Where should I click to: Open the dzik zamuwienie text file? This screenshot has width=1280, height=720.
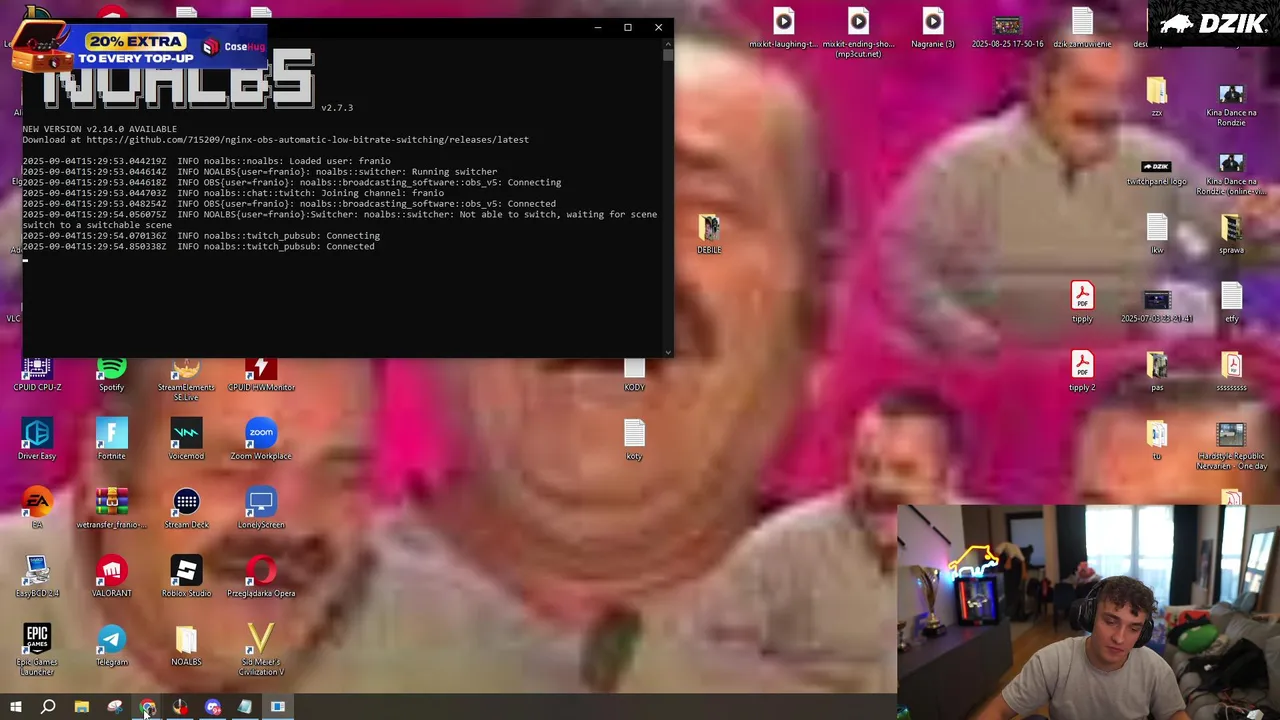coord(1082,28)
